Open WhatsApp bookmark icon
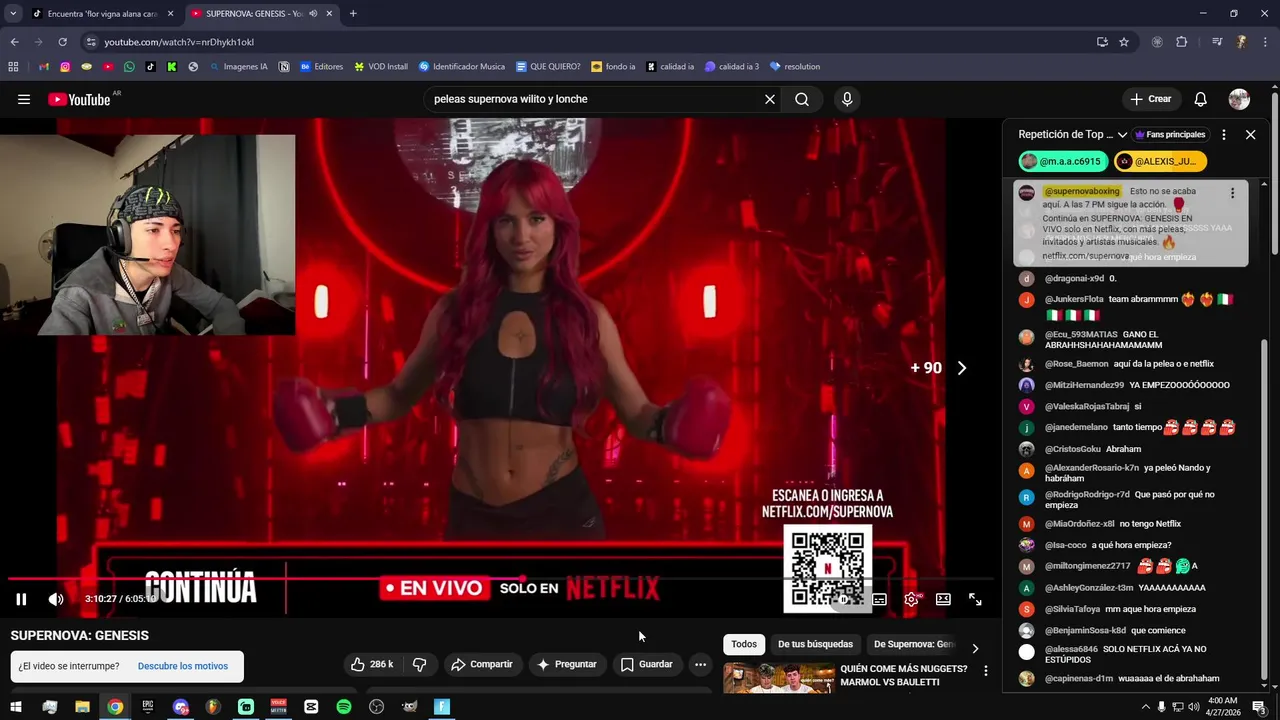1280x720 pixels. click(129, 67)
